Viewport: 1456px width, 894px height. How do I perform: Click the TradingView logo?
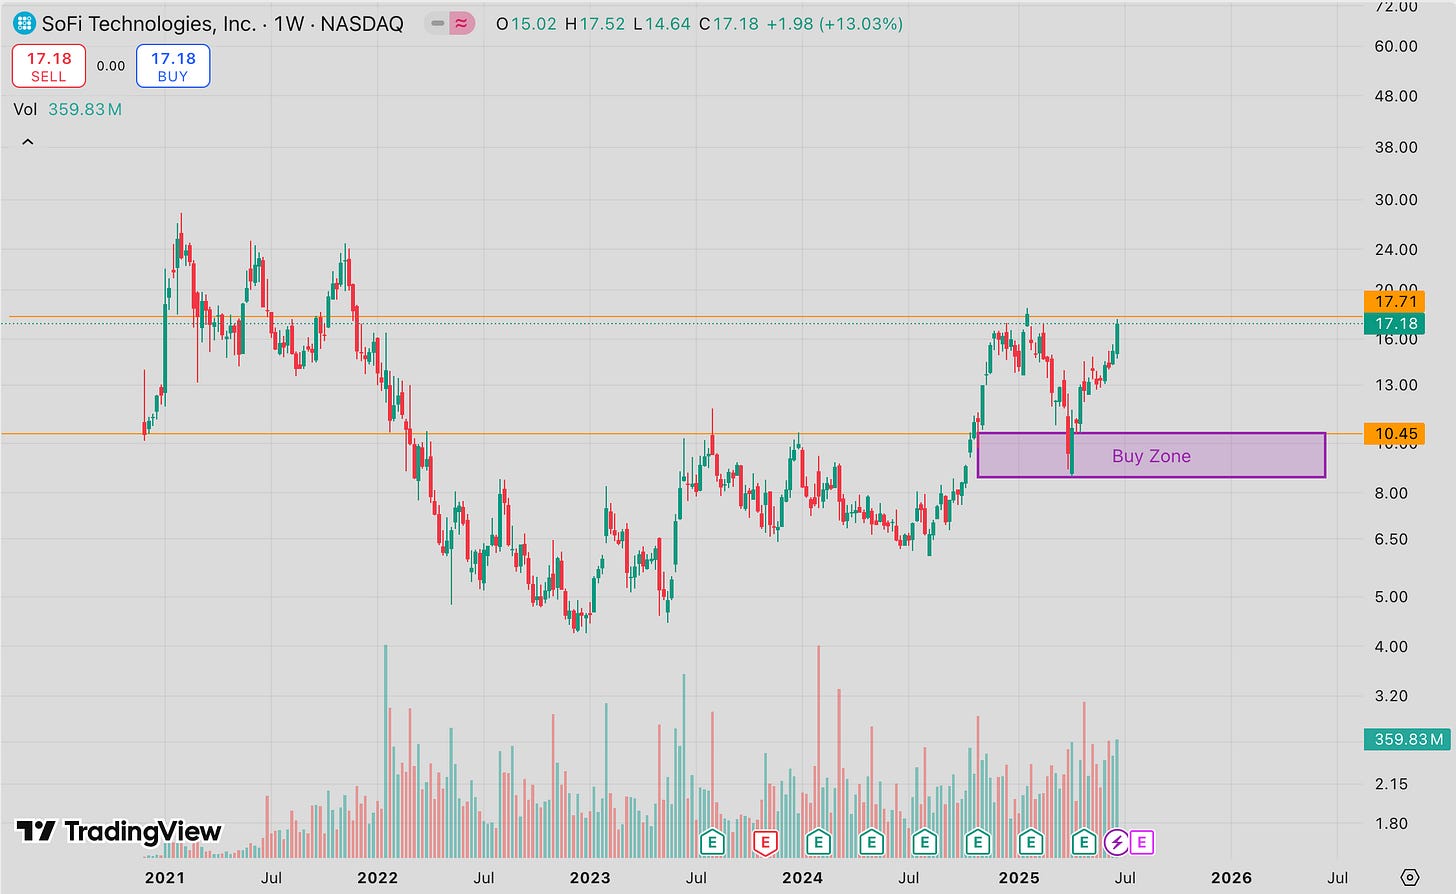coord(119,832)
